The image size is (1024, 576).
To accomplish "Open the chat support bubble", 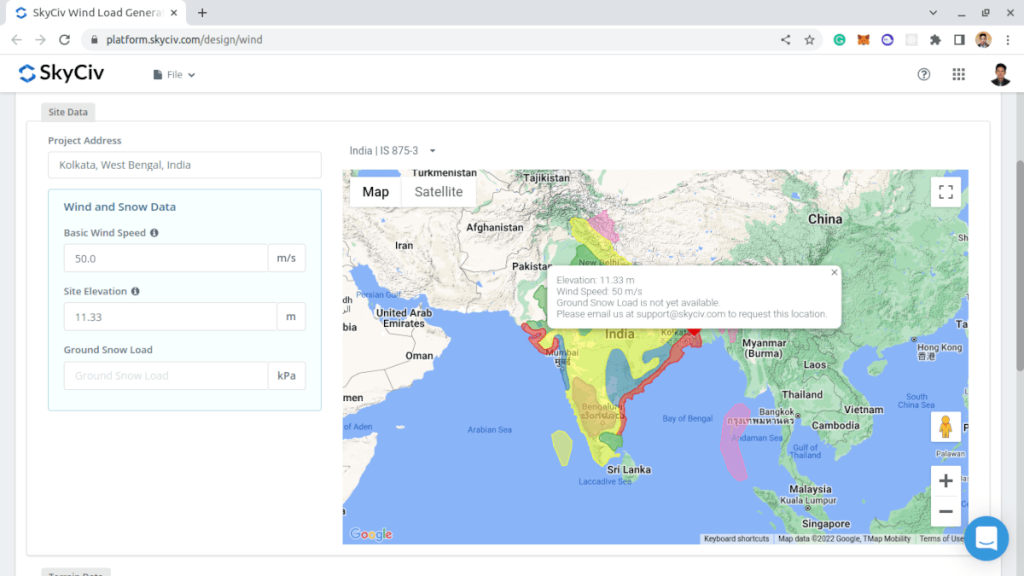I will (x=986, y=538).
